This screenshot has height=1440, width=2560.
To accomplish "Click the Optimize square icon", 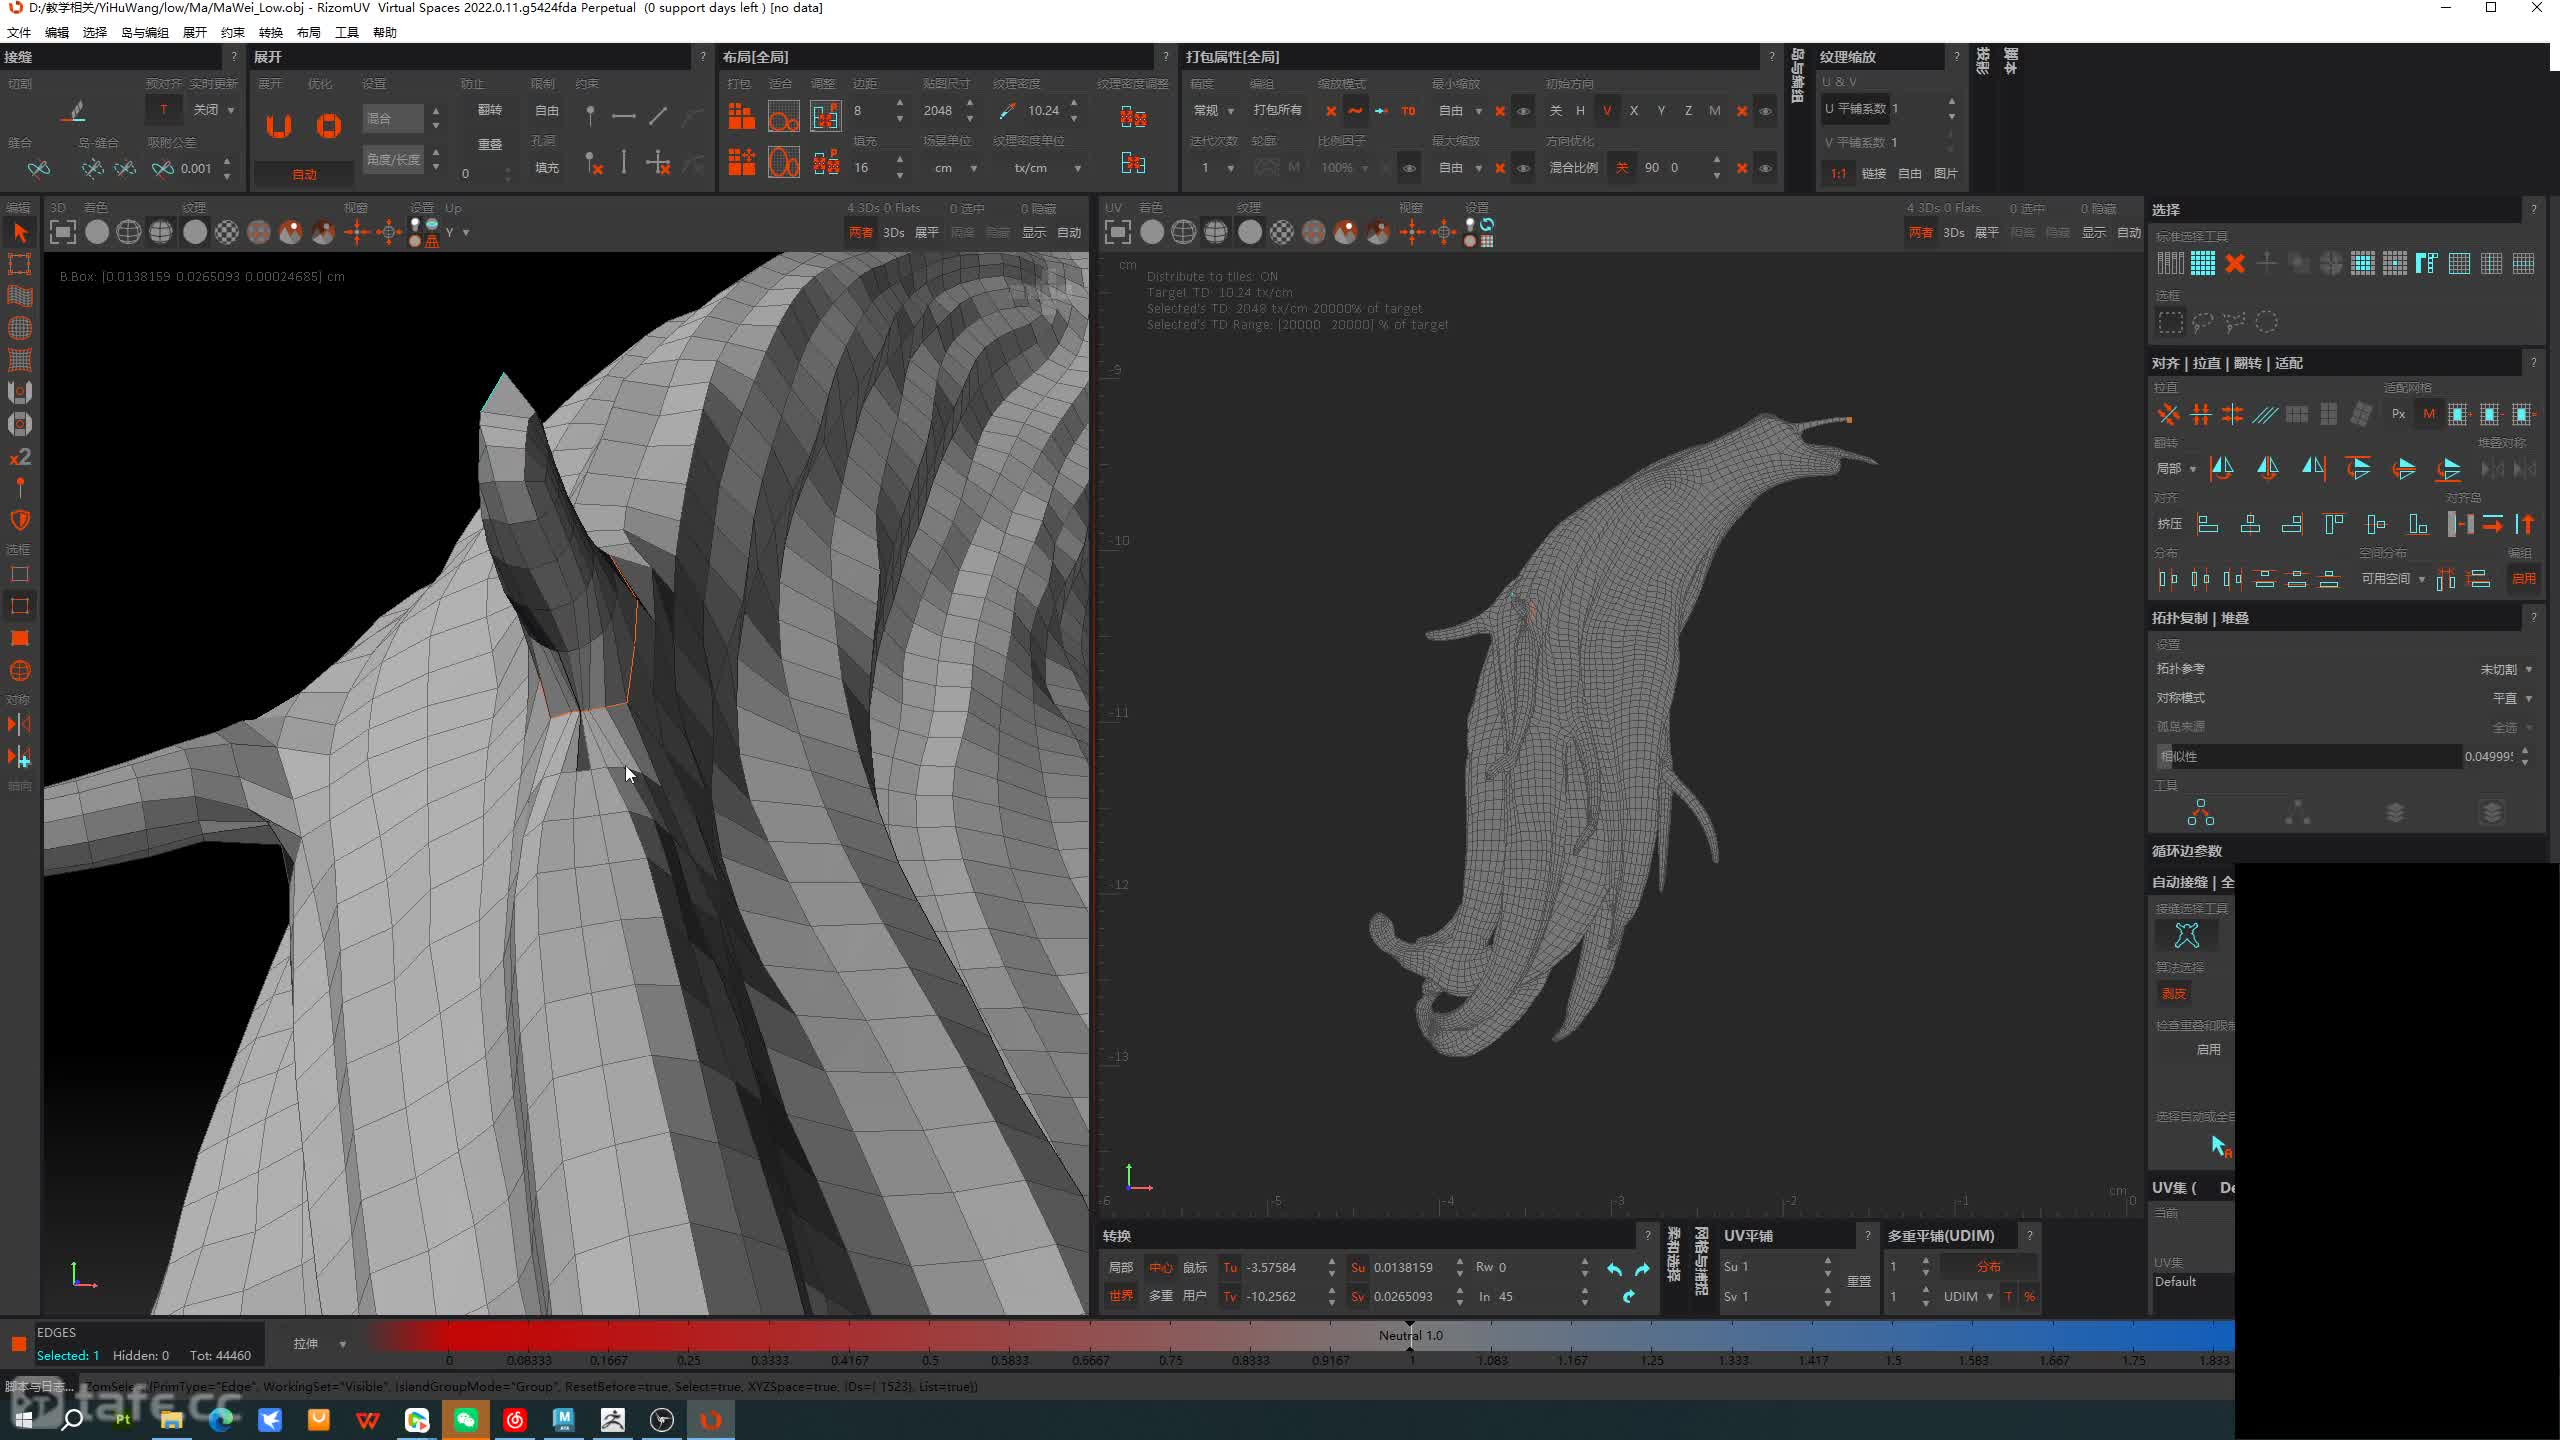I will point(328,126).
